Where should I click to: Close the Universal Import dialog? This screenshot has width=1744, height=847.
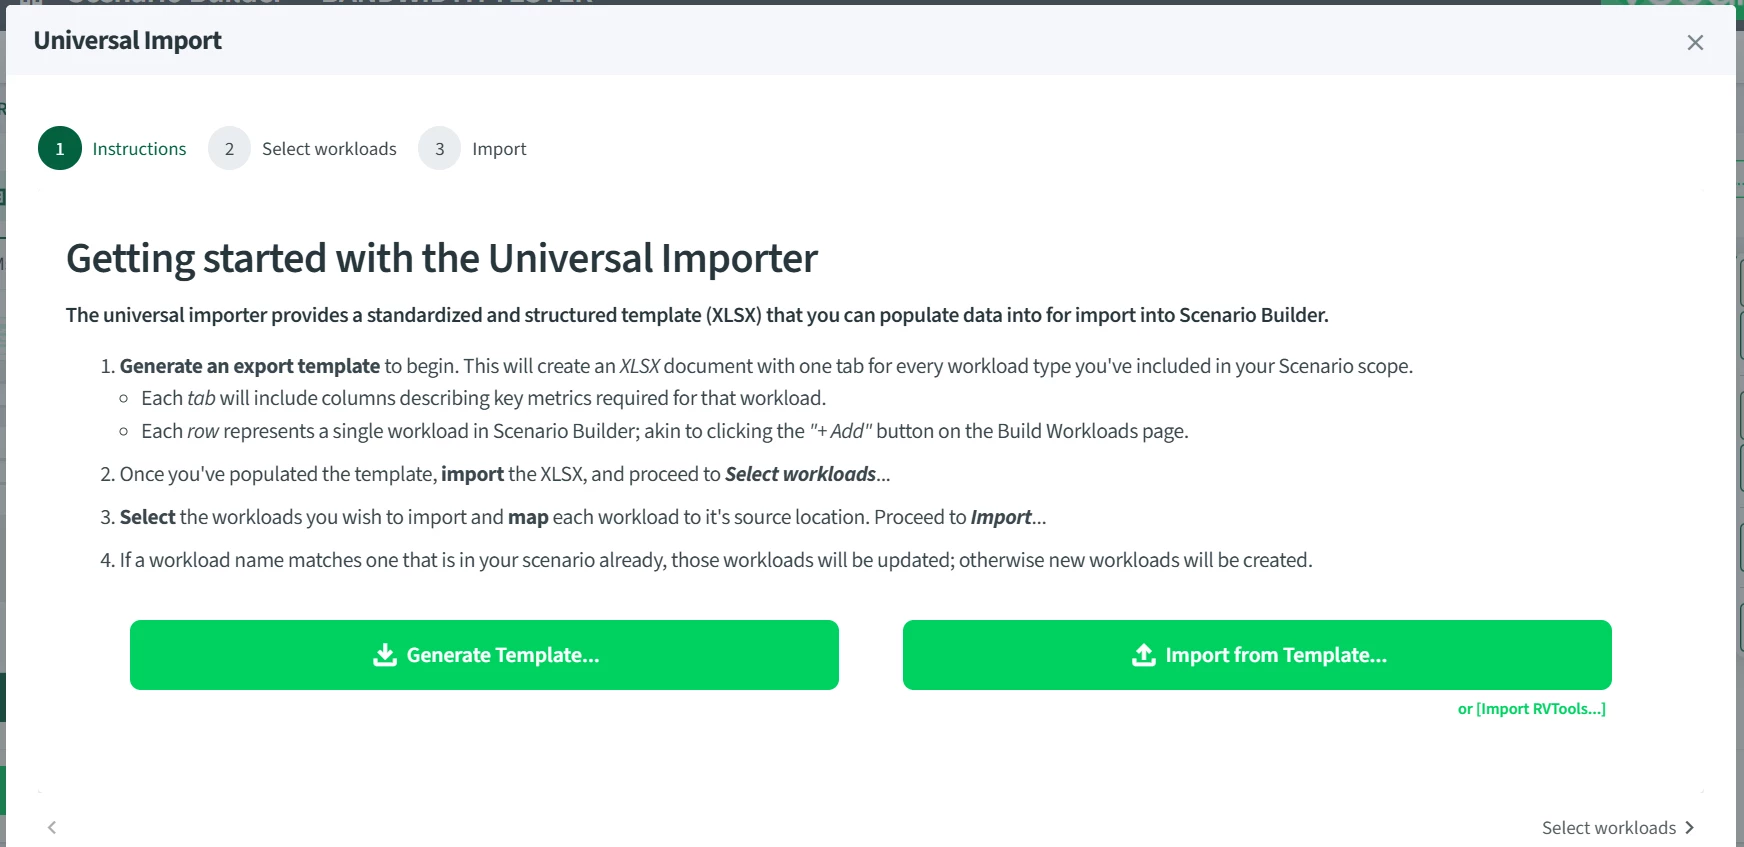tap(1695, 42)
